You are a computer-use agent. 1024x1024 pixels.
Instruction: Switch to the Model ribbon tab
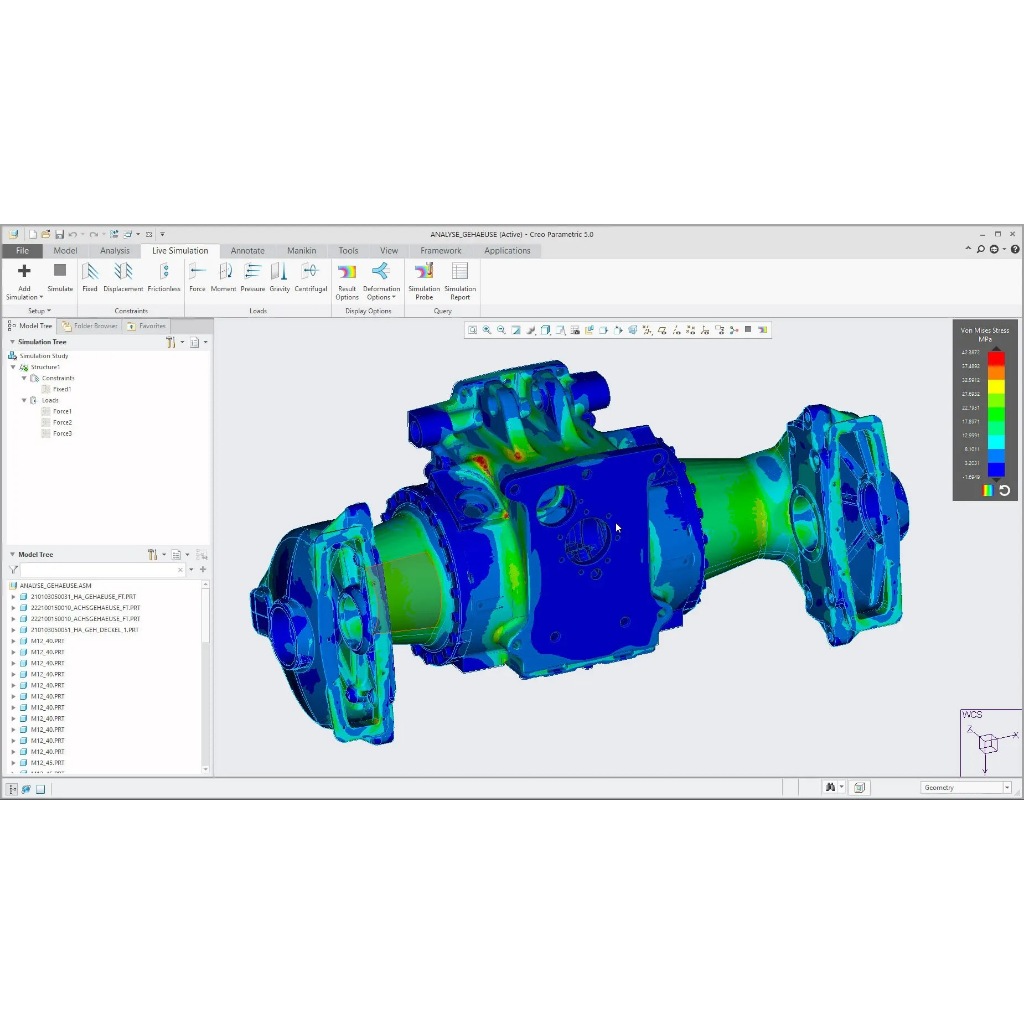65,251
